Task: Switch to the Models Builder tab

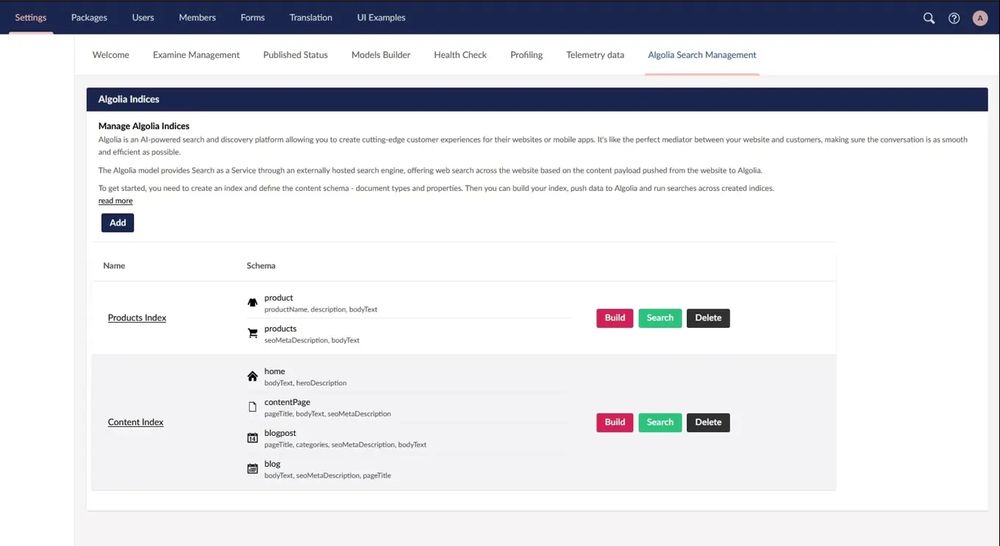Action: [x=381, y=55]
